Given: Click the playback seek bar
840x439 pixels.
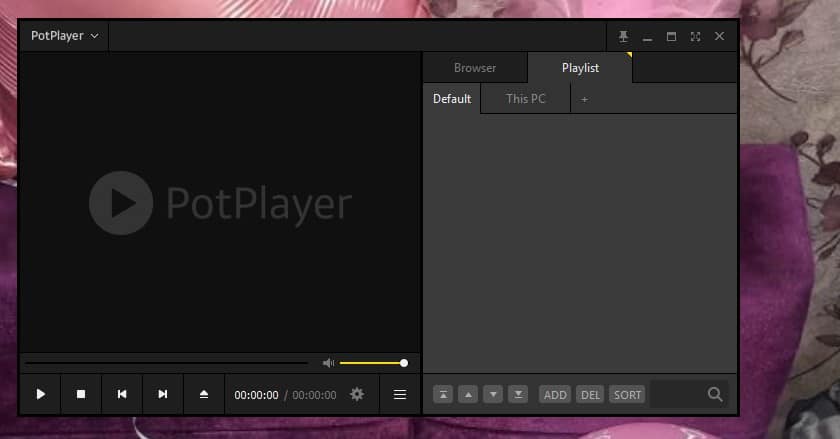Looking at the screenshot, I should pyautogui.click(x=167, y=363).
